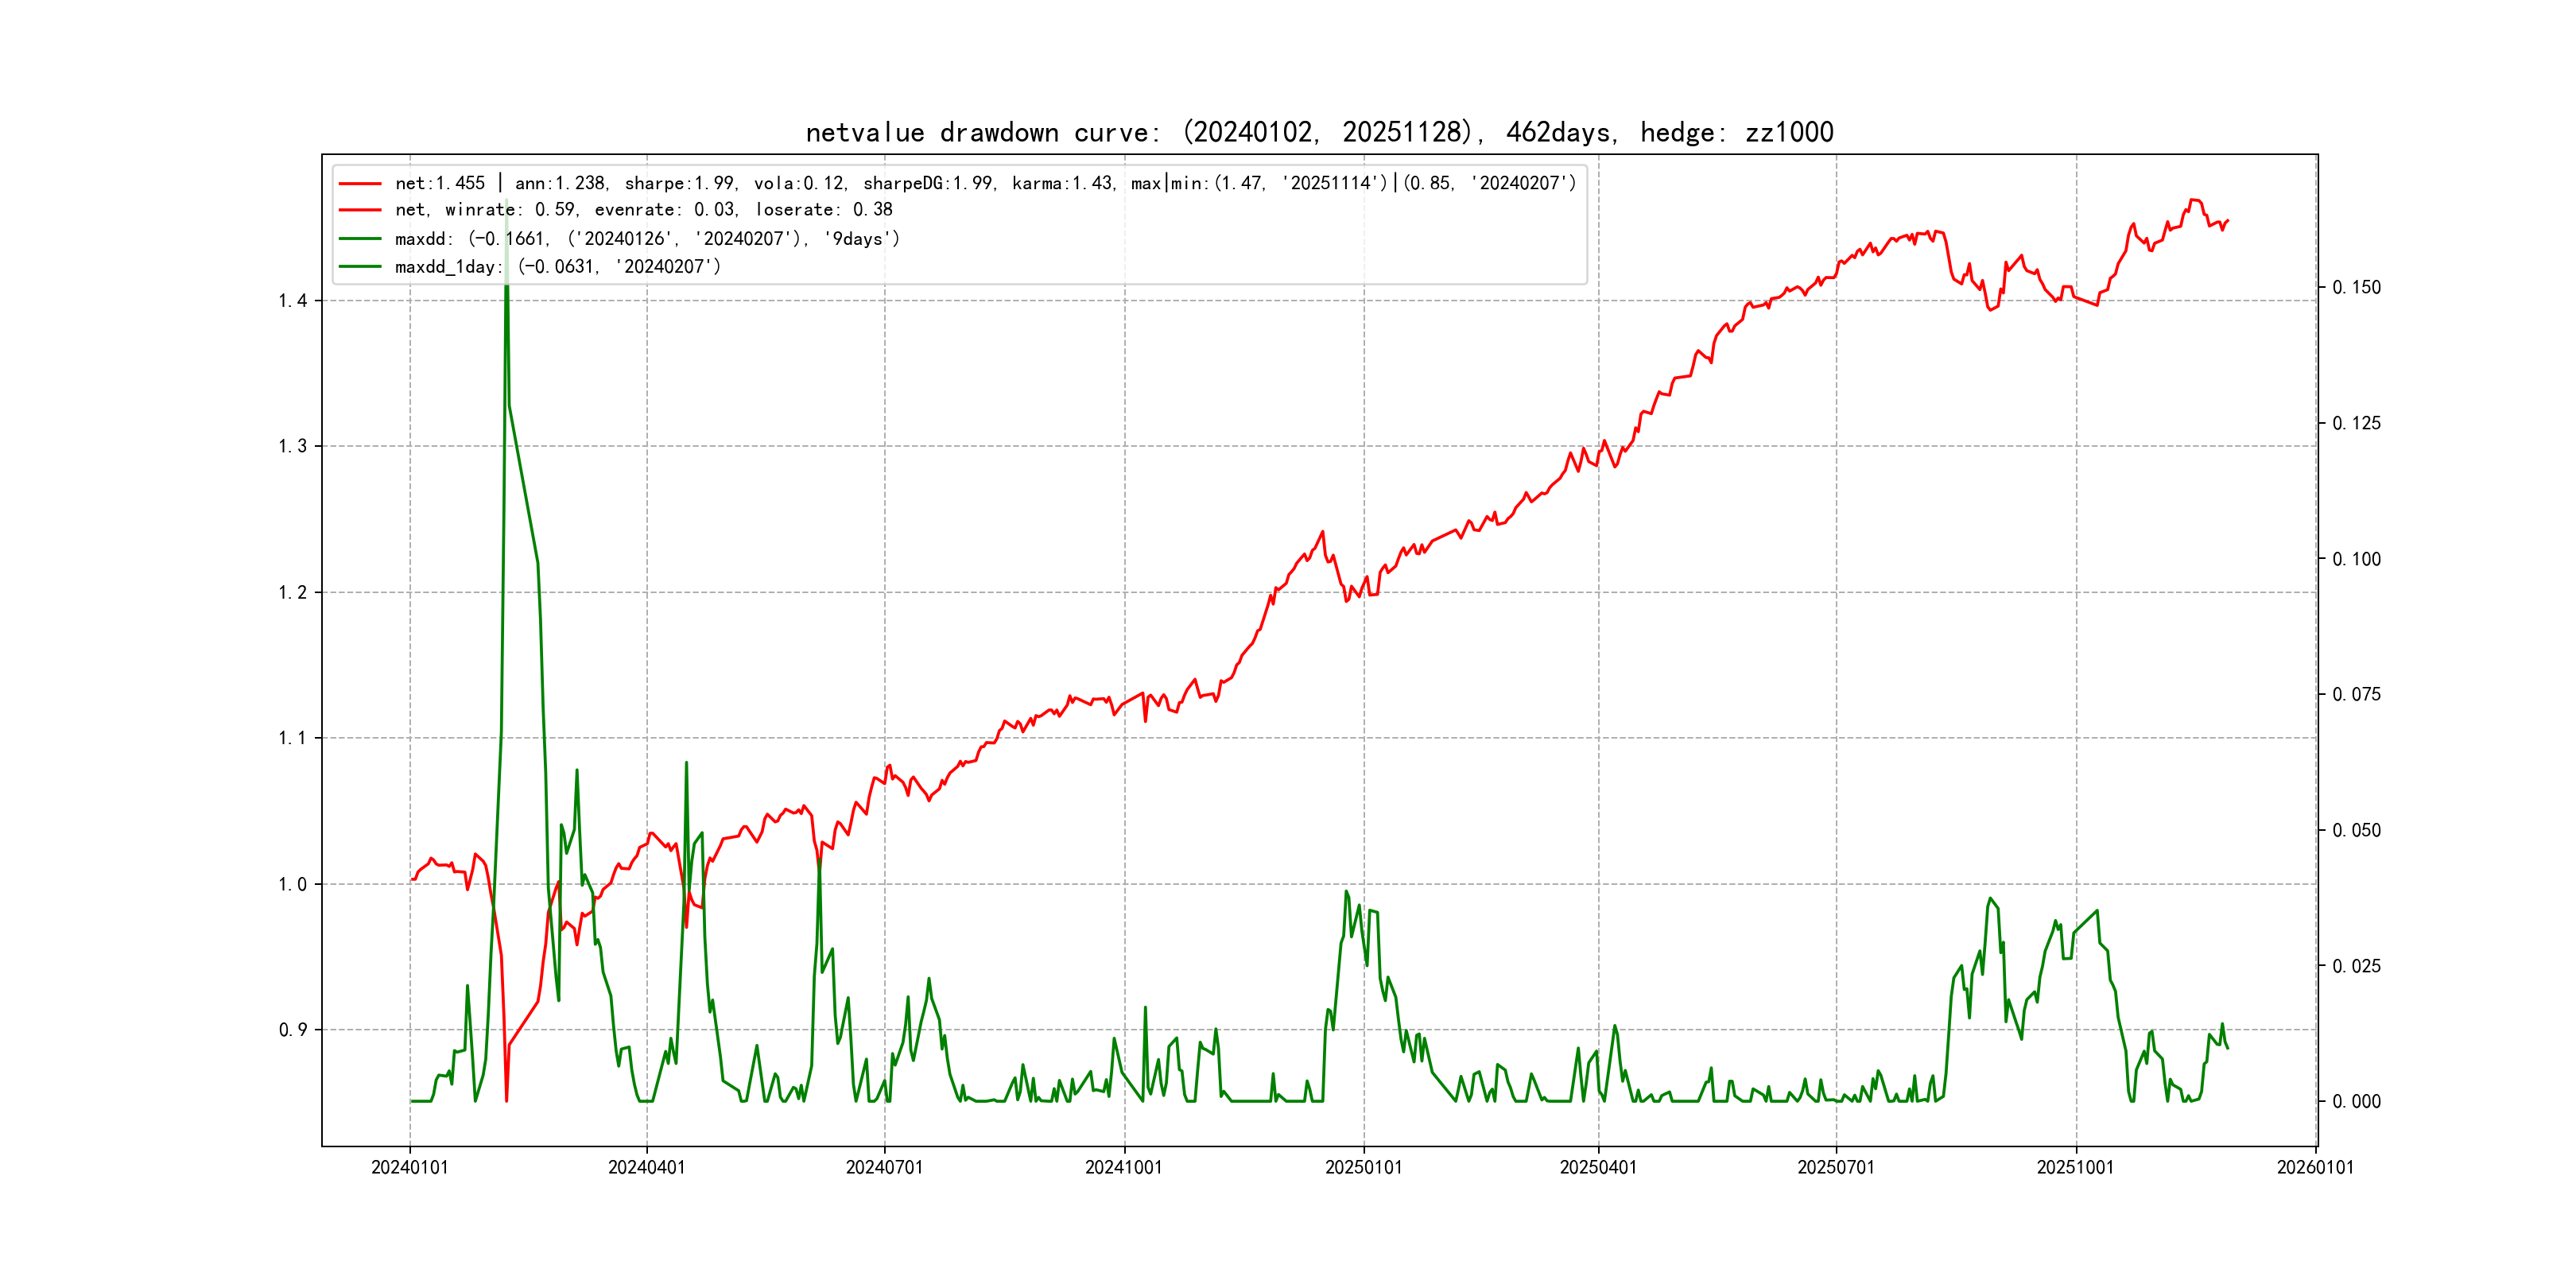Click left y-axis tick label 0.9
2576x1288 pixels.
(292, 1030)
